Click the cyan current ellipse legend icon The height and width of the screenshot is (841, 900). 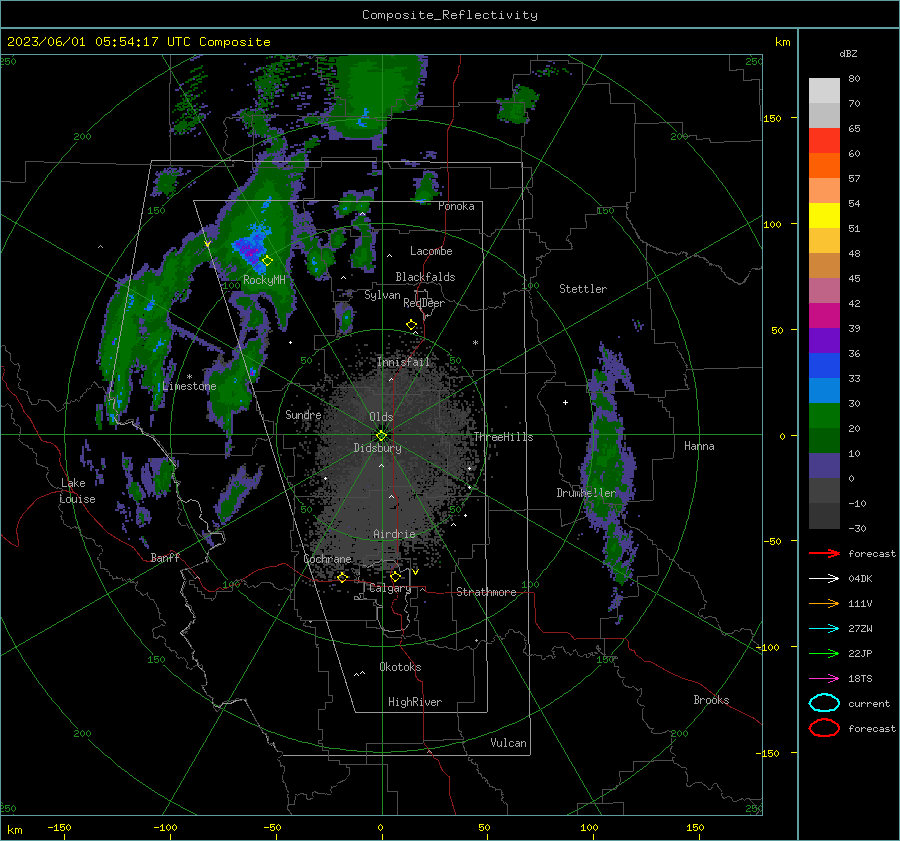tap(824, 703)
